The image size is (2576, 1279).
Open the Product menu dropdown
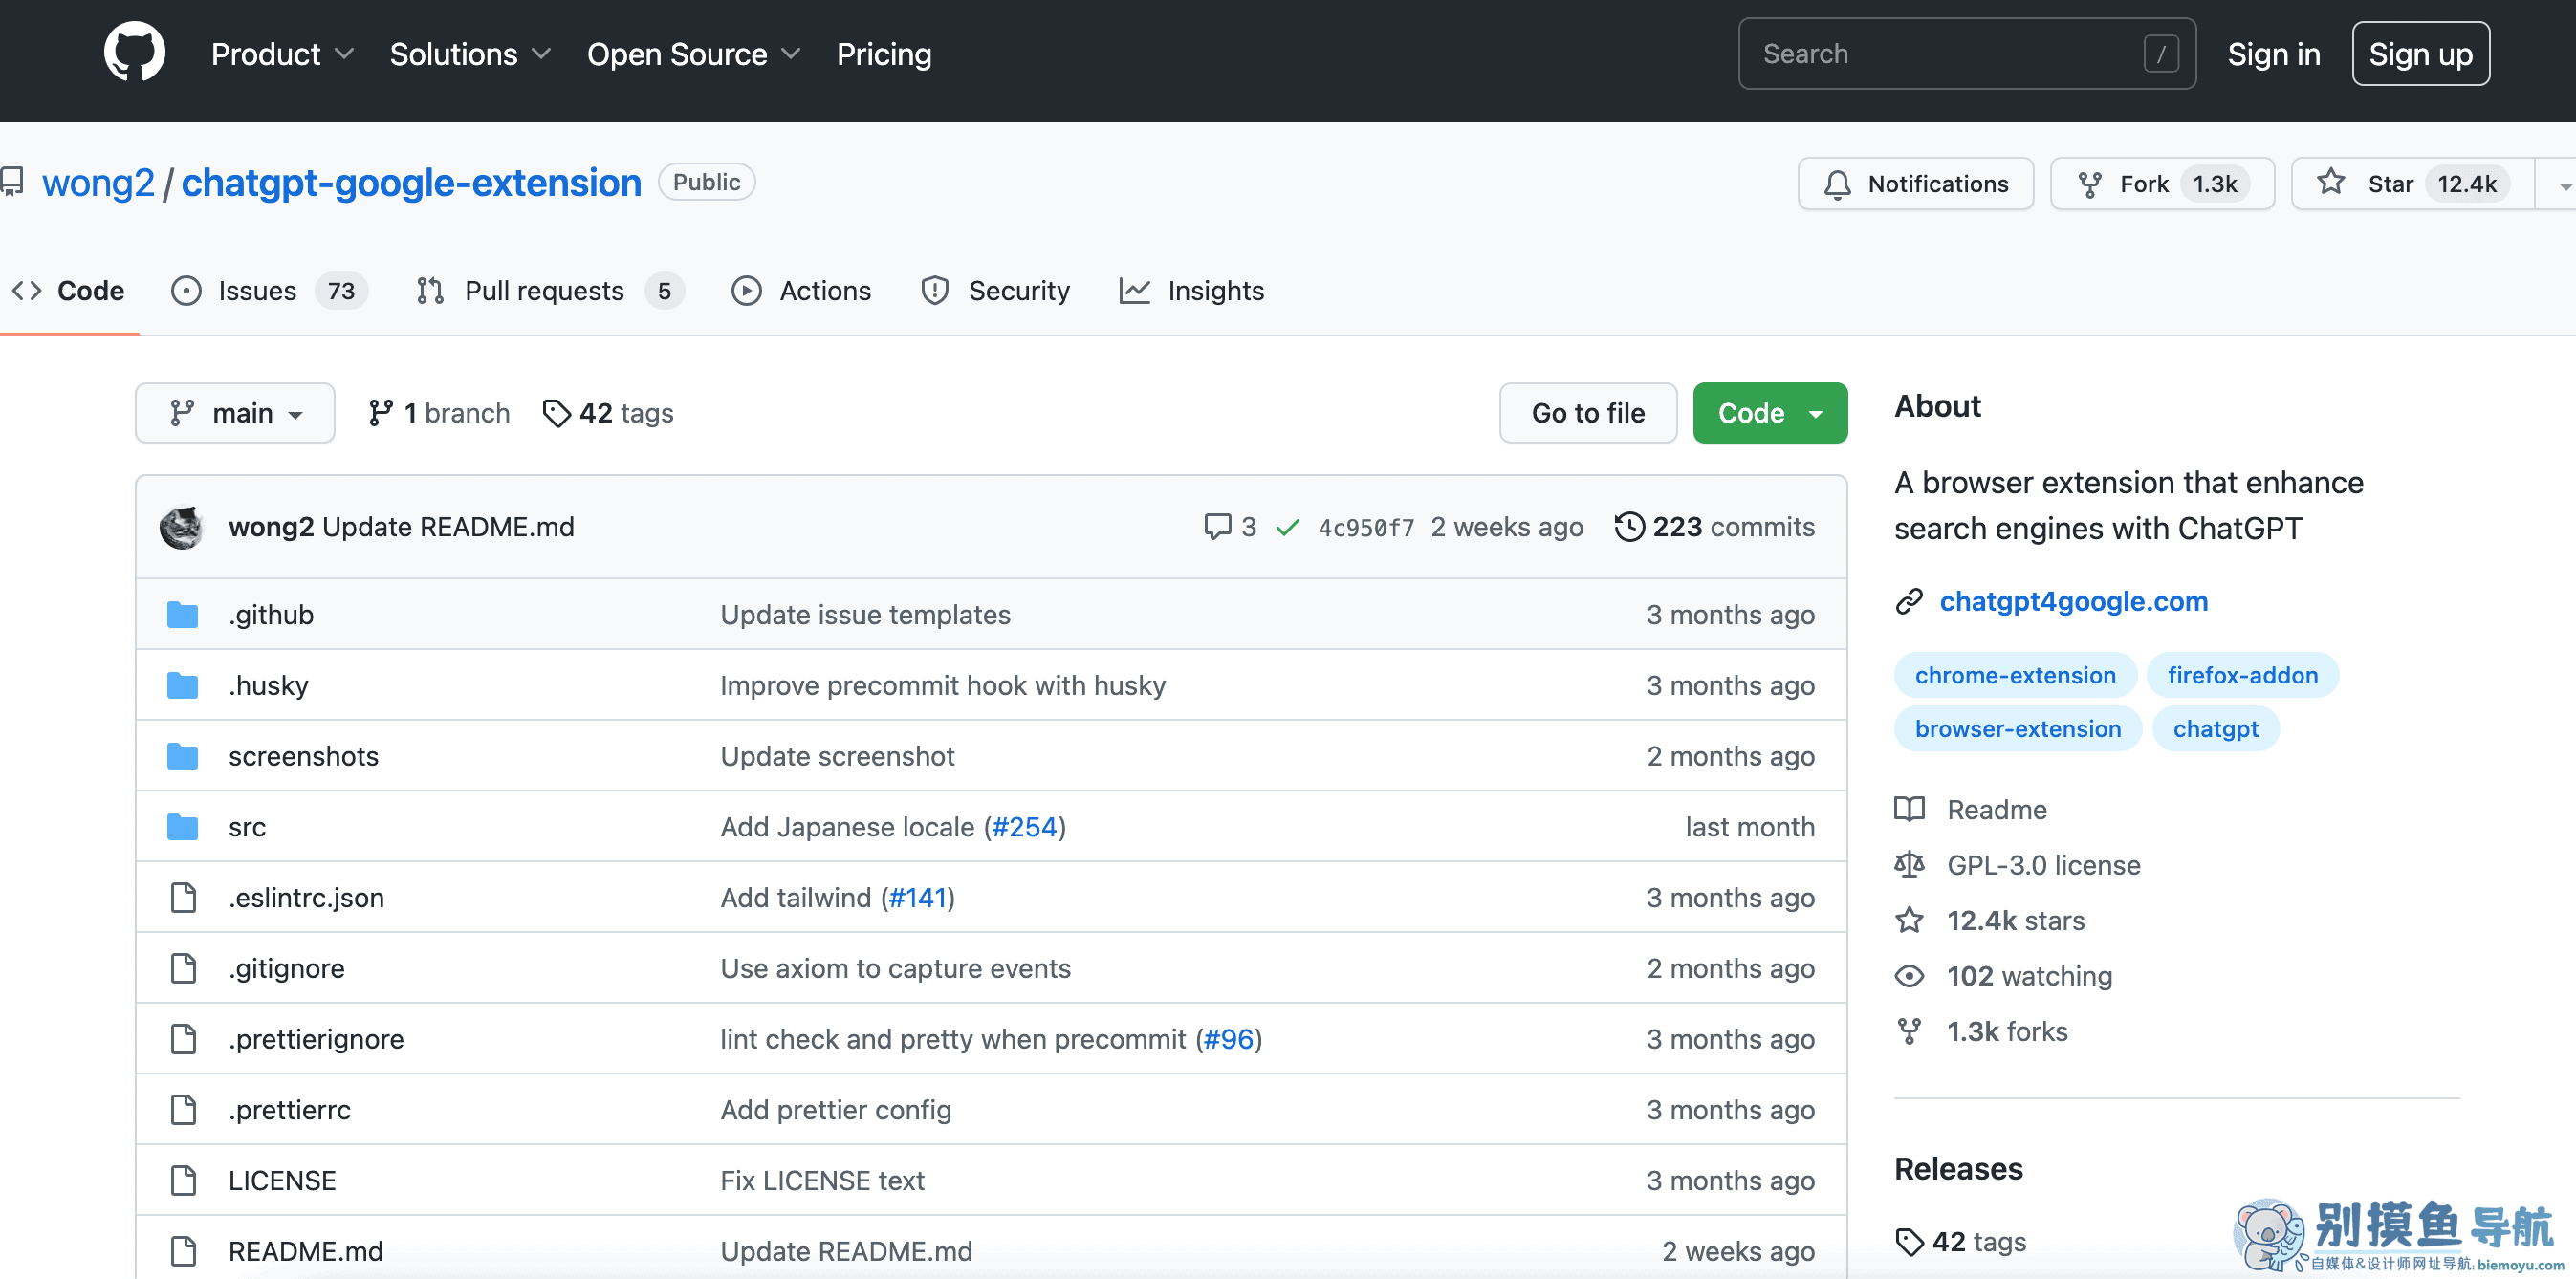pos(282,54)
